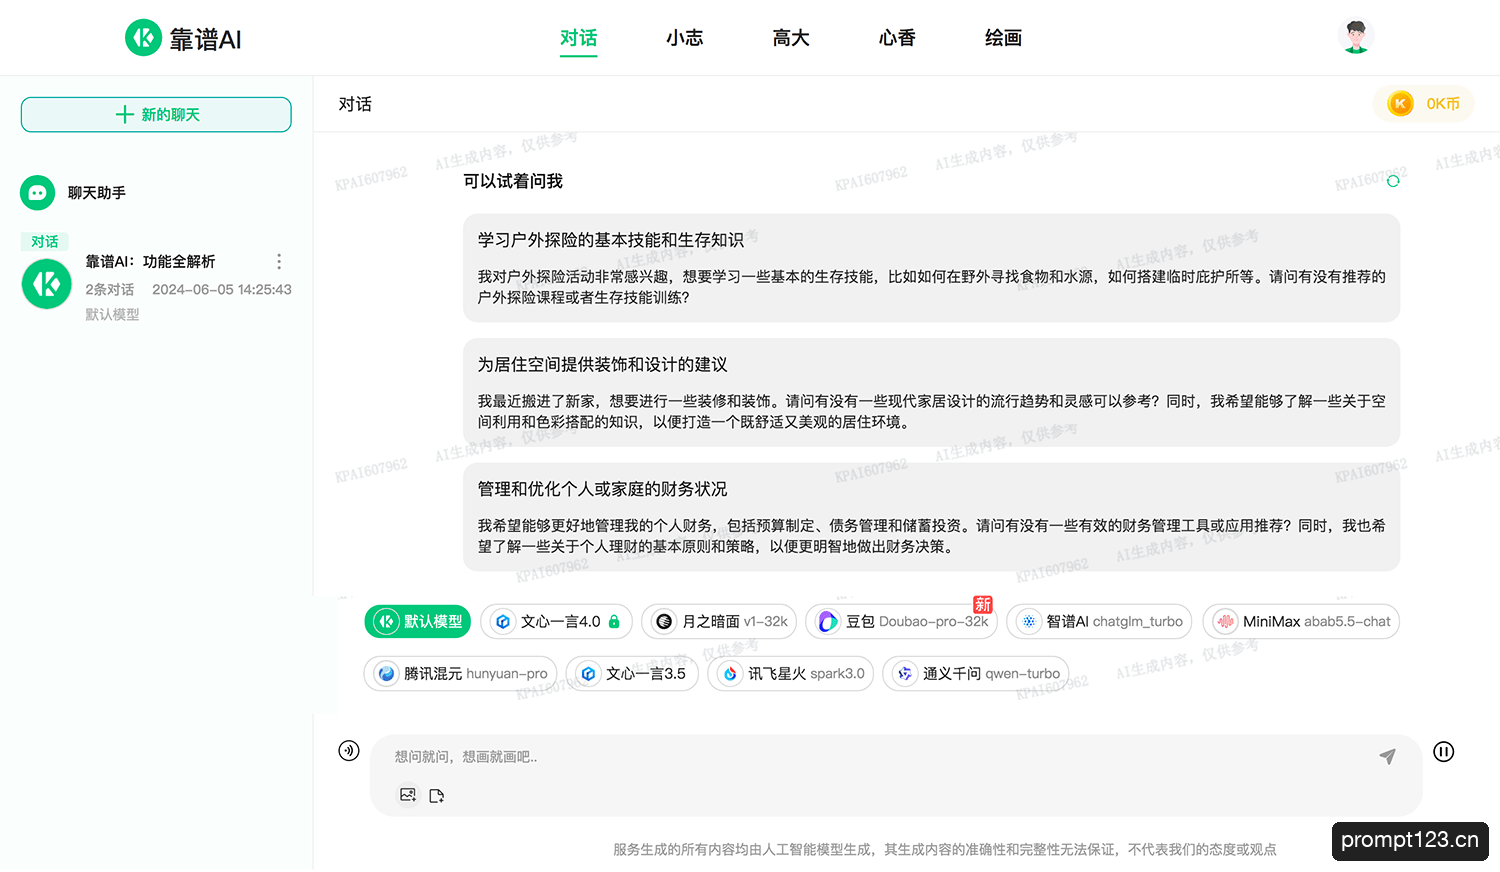
Task: Choose the 文心一言3.5 model
Action: 632,674
